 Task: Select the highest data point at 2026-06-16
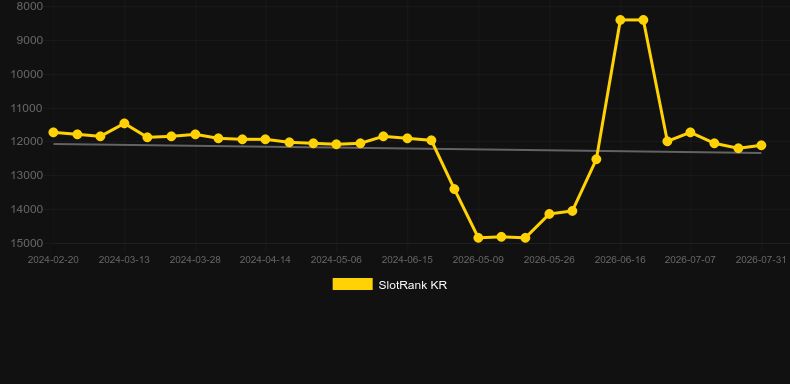[x=620, y=20]
